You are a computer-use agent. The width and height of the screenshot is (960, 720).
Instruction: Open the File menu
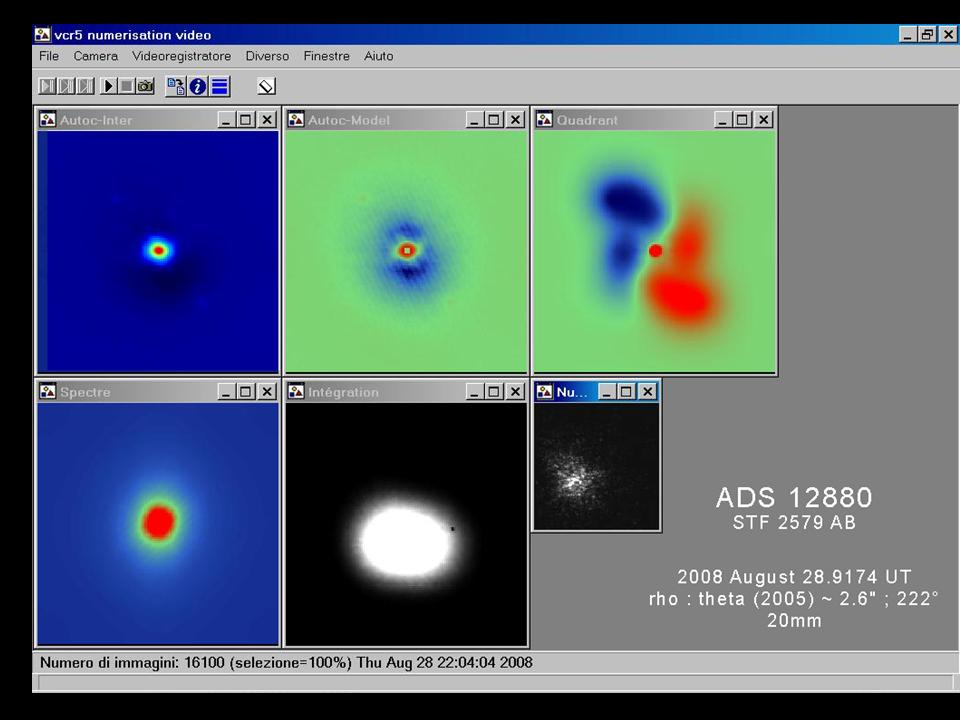click(x=49, y=56)
